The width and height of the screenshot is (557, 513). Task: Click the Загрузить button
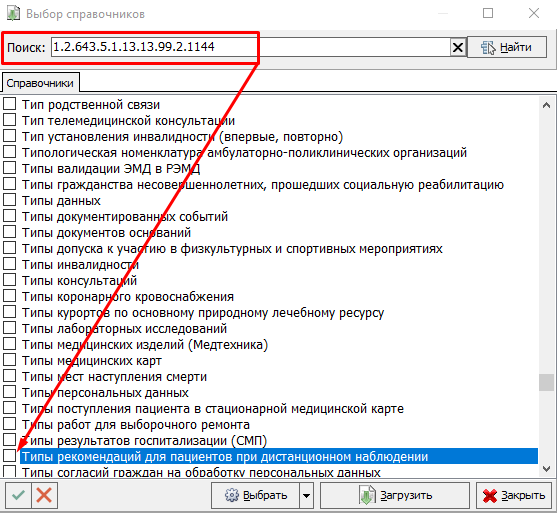[395, 495]
